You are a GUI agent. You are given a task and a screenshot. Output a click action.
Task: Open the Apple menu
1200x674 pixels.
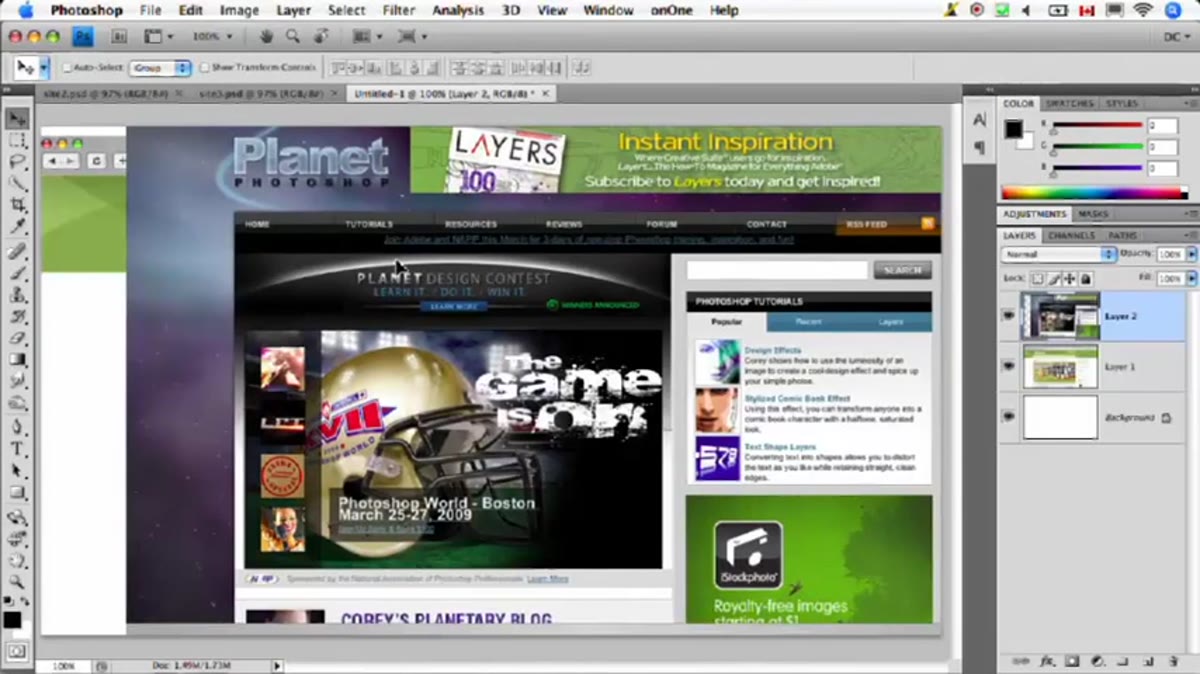(x=25, y=11)
